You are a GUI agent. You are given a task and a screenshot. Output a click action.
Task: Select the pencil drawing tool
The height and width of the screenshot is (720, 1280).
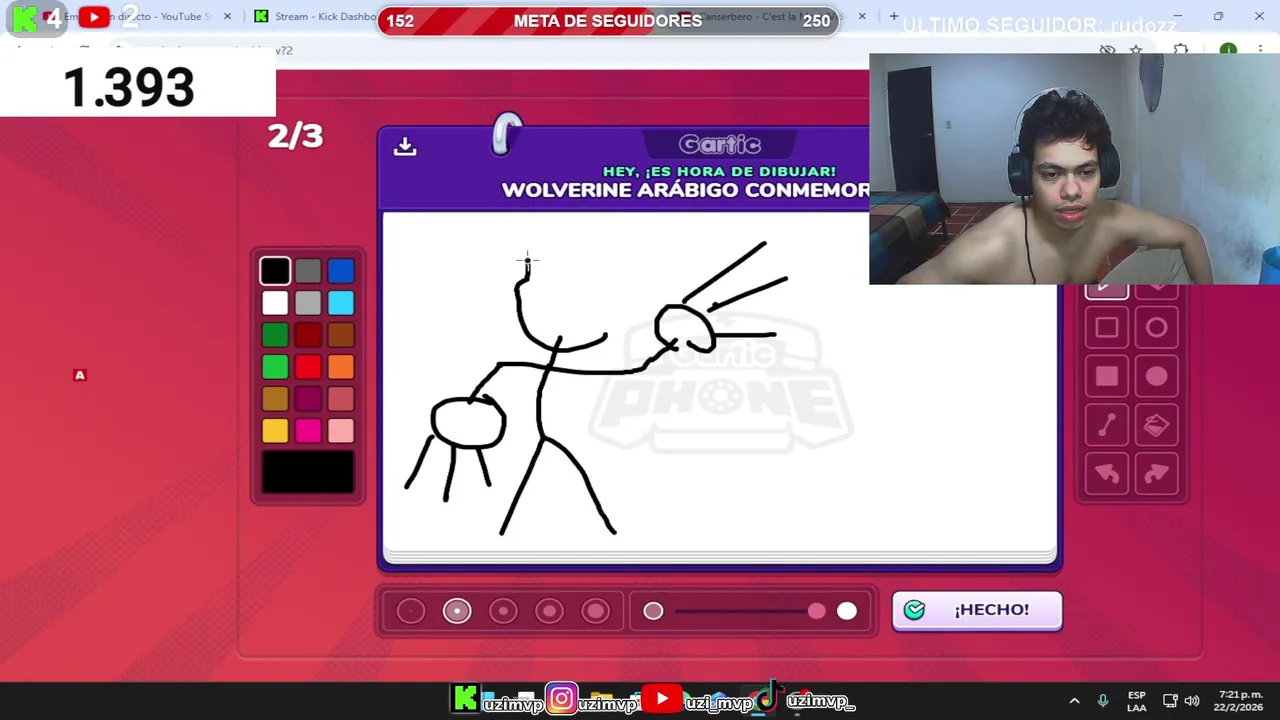click(1107, 290)
